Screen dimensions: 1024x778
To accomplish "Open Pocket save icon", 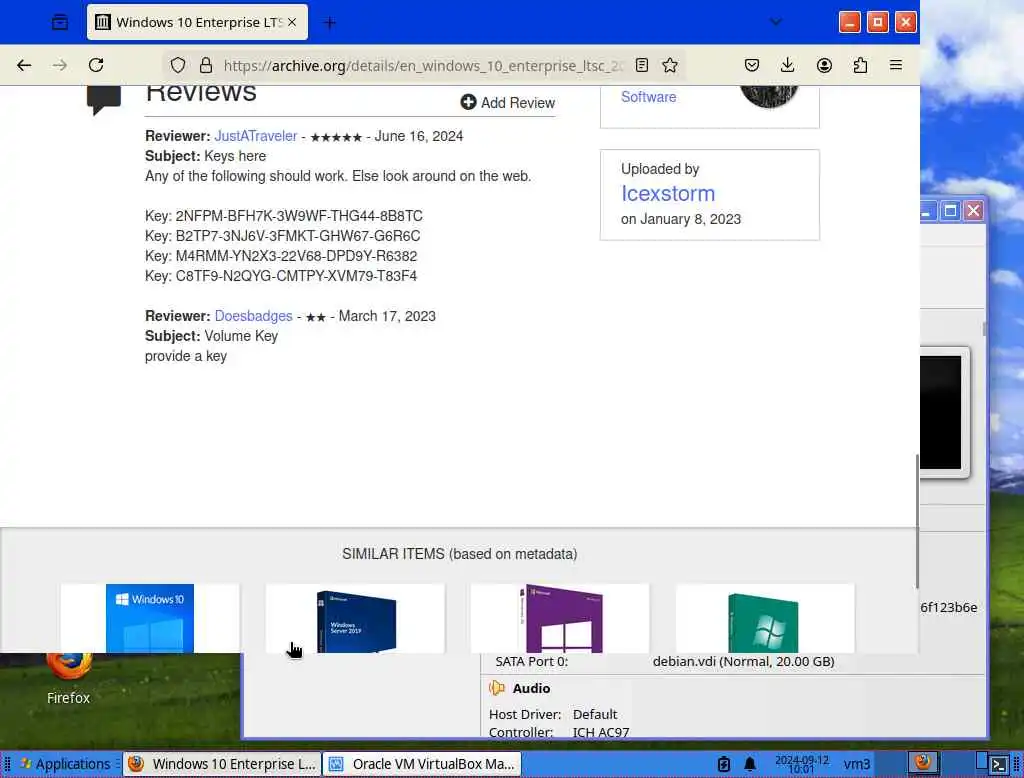I will pos(752,65).
